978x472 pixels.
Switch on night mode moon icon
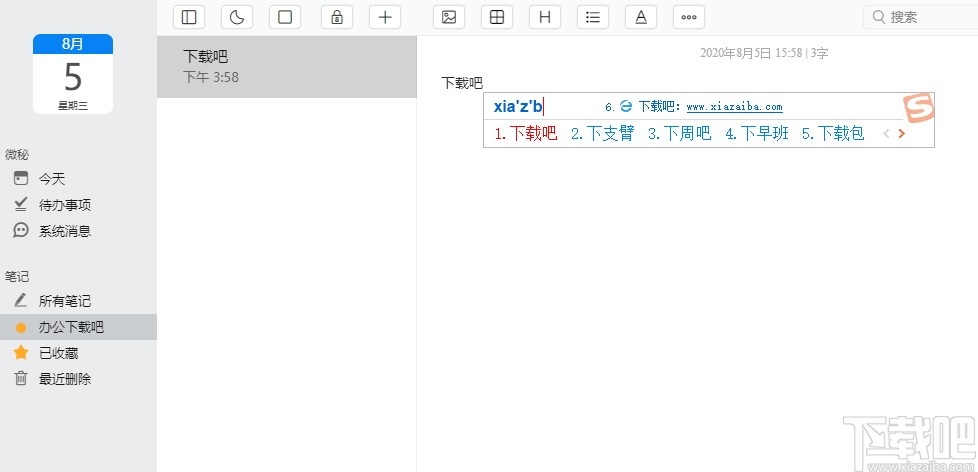(237, 17)
